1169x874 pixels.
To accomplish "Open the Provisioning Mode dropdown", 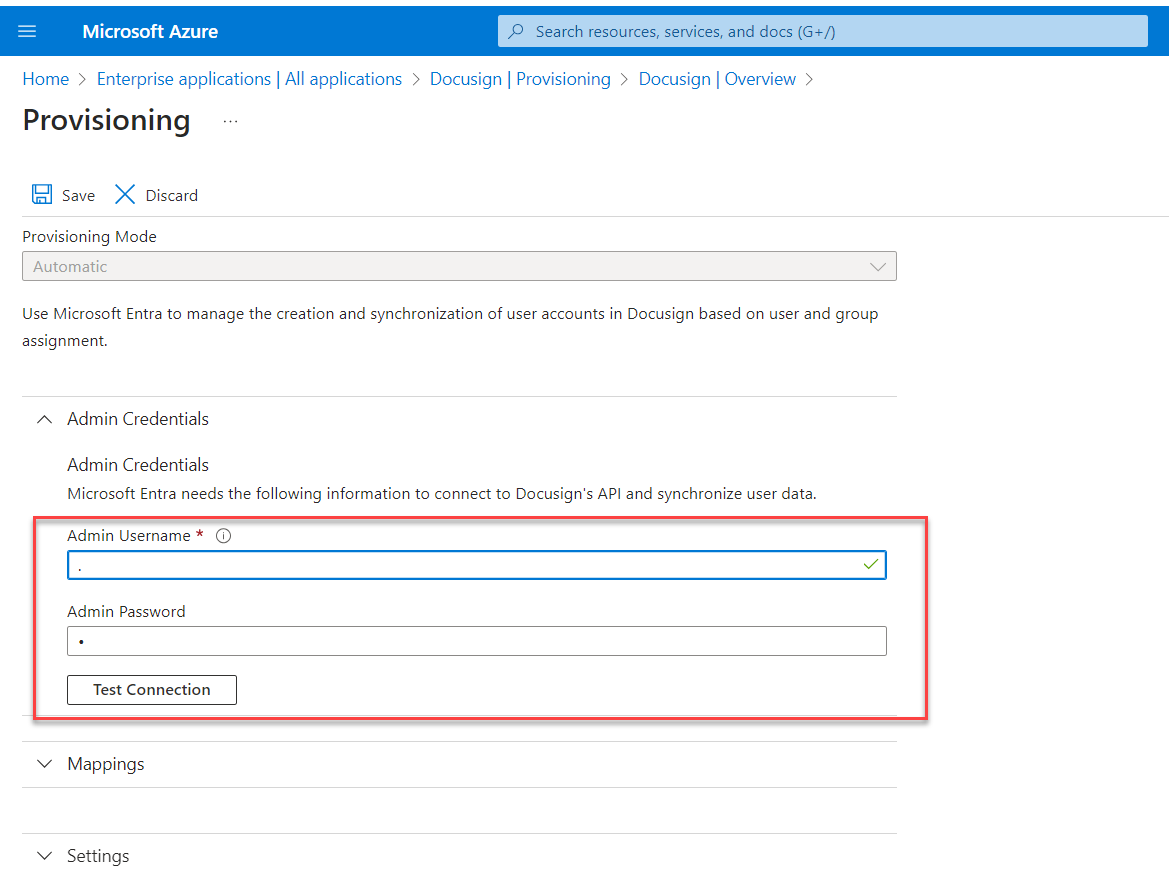I will [x=878, y=266].
